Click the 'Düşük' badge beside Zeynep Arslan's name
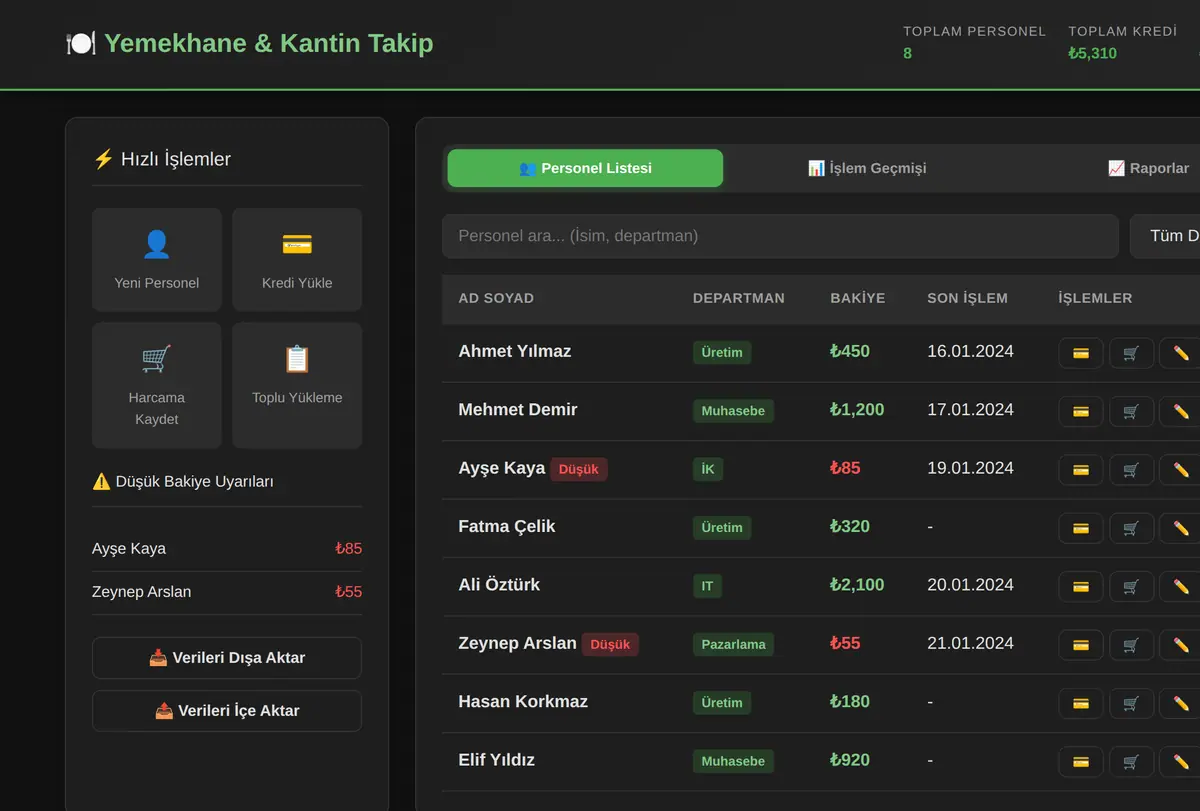 coord(610,645)
